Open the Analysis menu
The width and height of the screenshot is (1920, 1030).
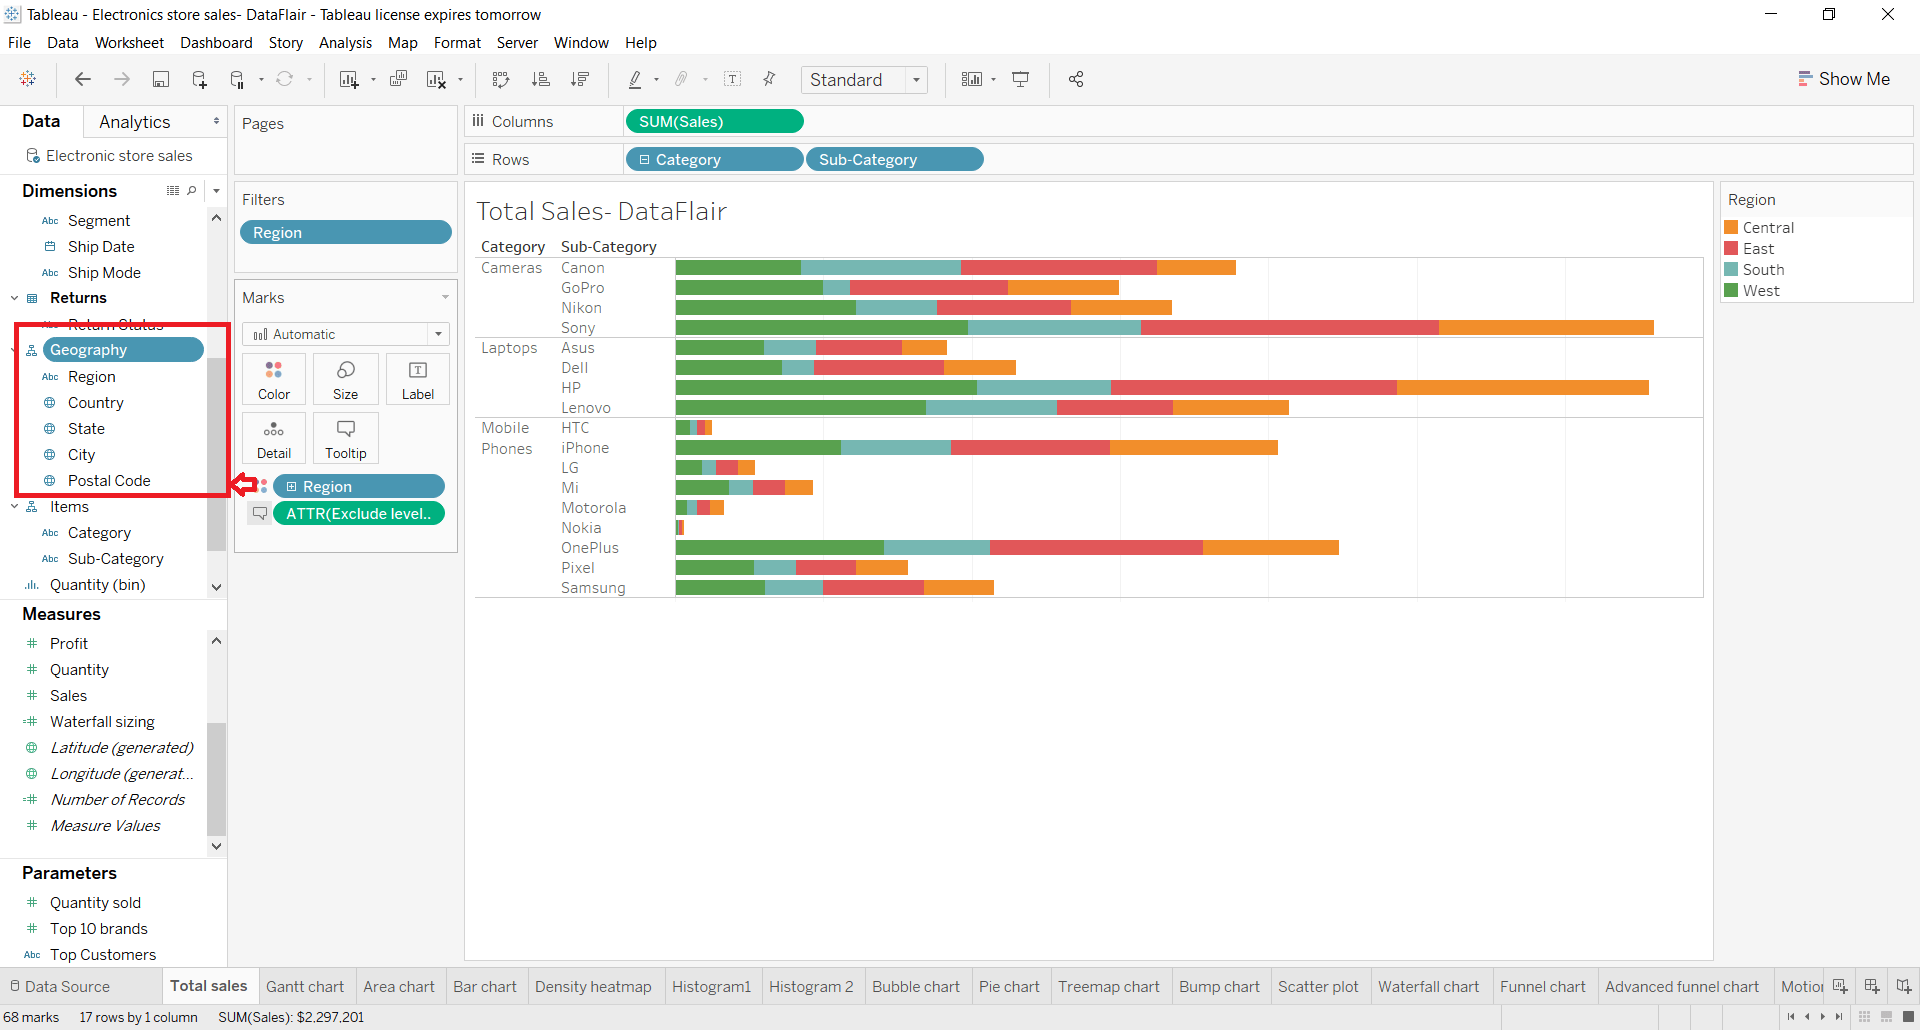coord(345,43)
